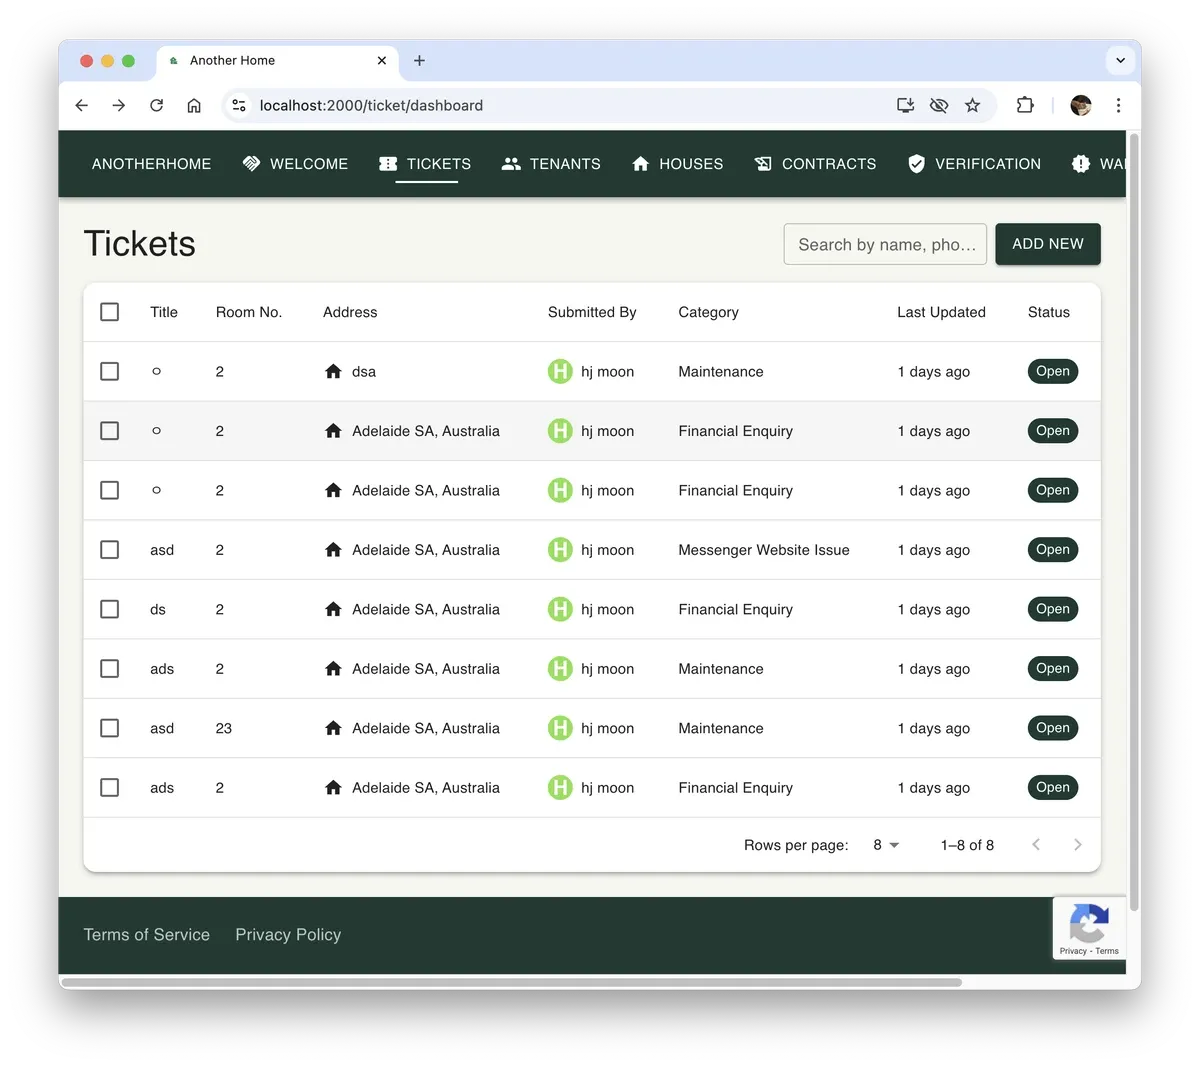Bookmark this page with the star icon

pos(972,105)
